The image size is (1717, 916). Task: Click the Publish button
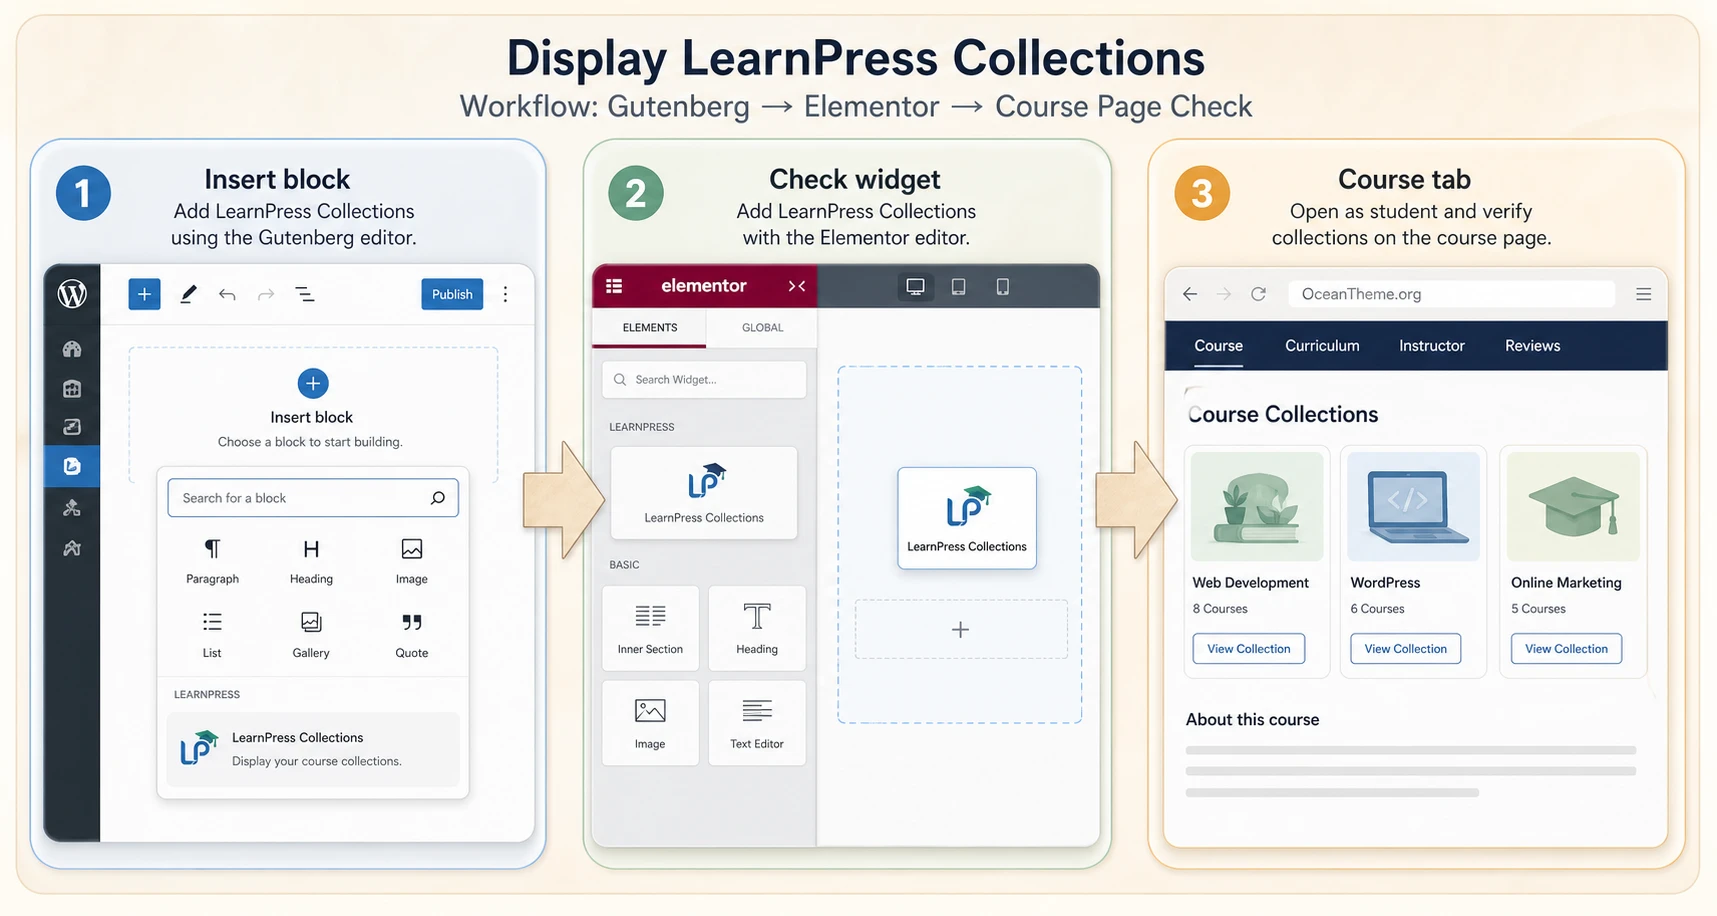click(x=452, y=294)
